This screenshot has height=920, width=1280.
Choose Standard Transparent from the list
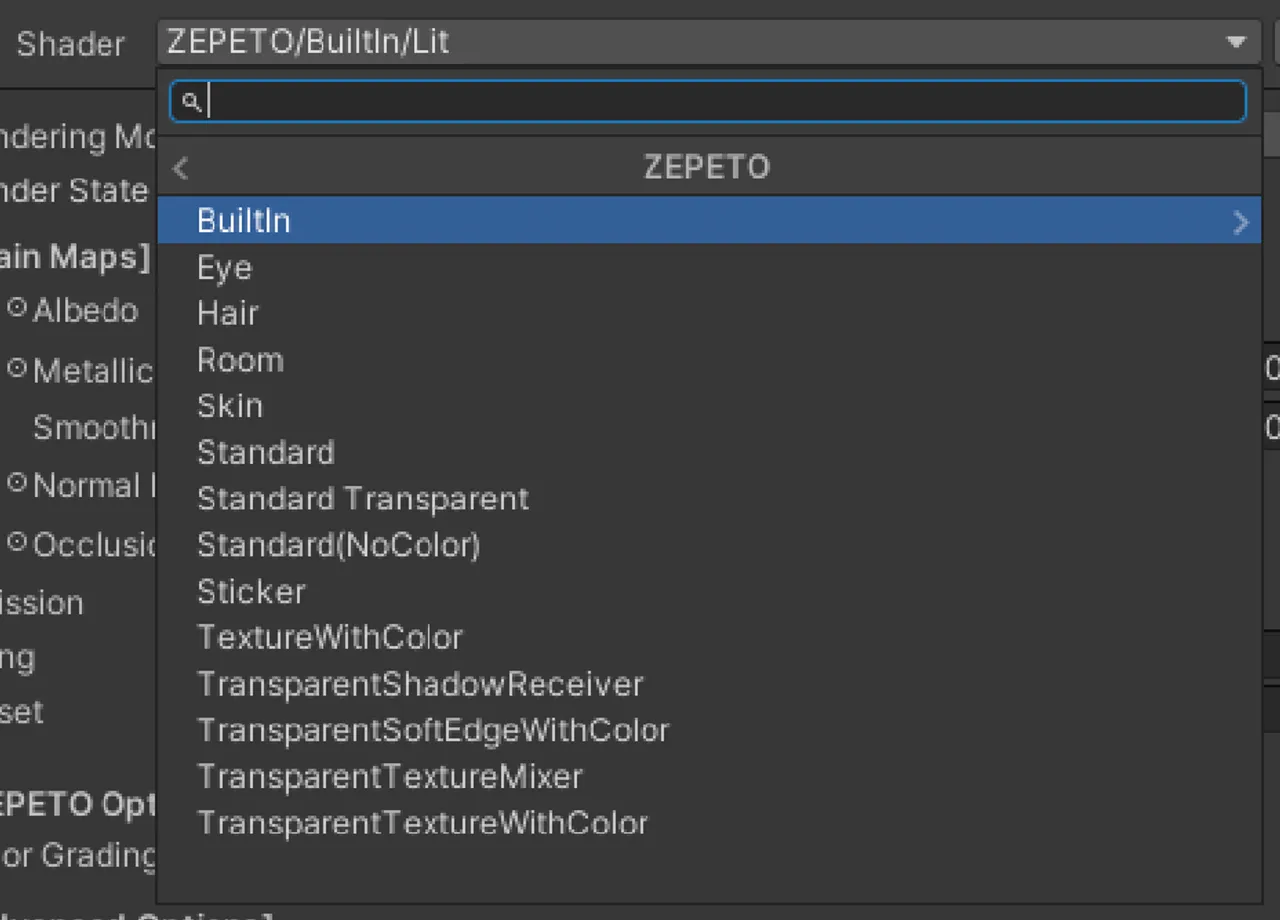(363, 498)
